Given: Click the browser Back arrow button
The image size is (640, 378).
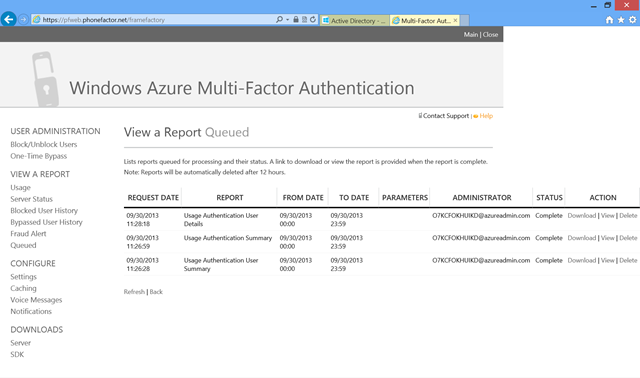Looking at the screenshot, I should click(9, 19).
